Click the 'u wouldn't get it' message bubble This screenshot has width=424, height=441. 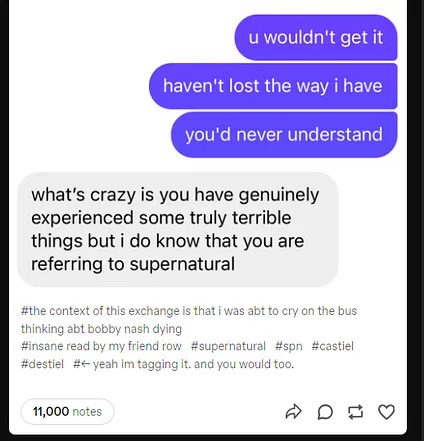[x=316, y=37]
